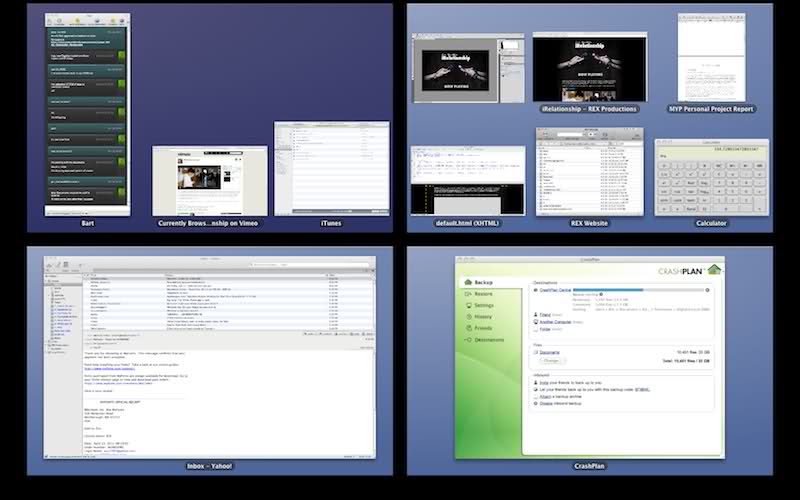Screen dimensions: 800x500
Task: Click the video preview in the Vimeo window
Action: pyautogui.click(x=199, y=177)
